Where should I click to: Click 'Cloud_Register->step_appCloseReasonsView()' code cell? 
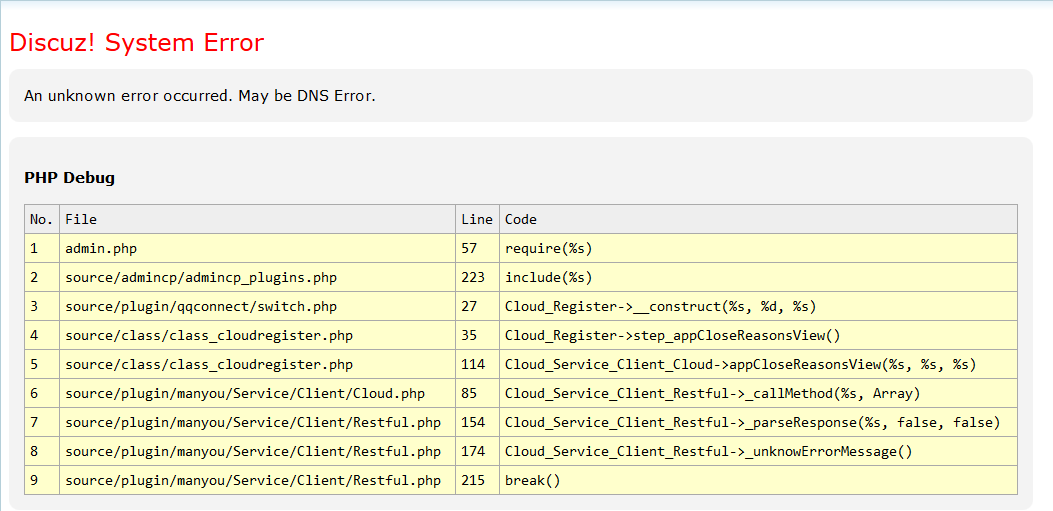click(758, 336)
